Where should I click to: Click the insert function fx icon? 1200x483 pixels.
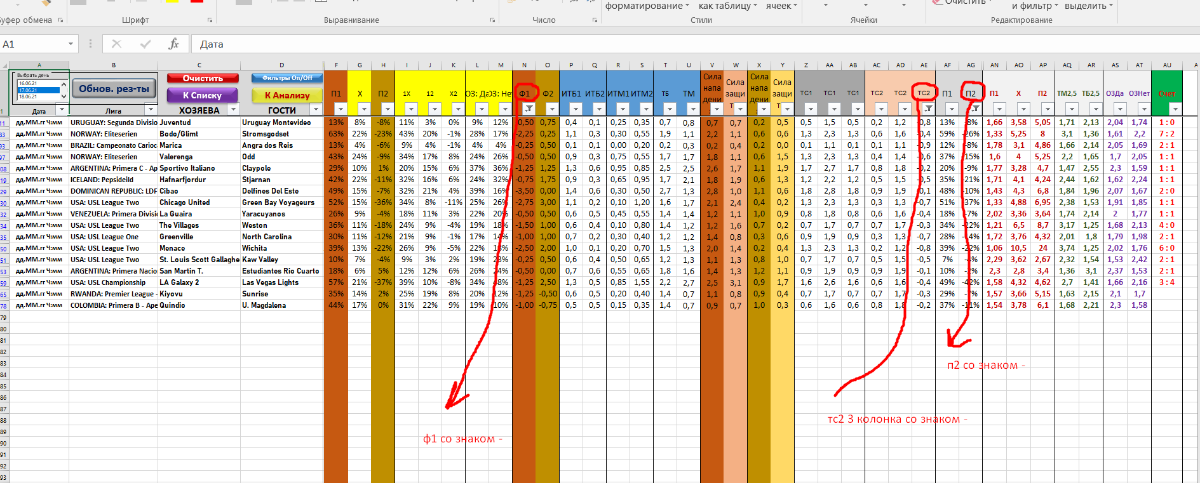click(173, 45)
